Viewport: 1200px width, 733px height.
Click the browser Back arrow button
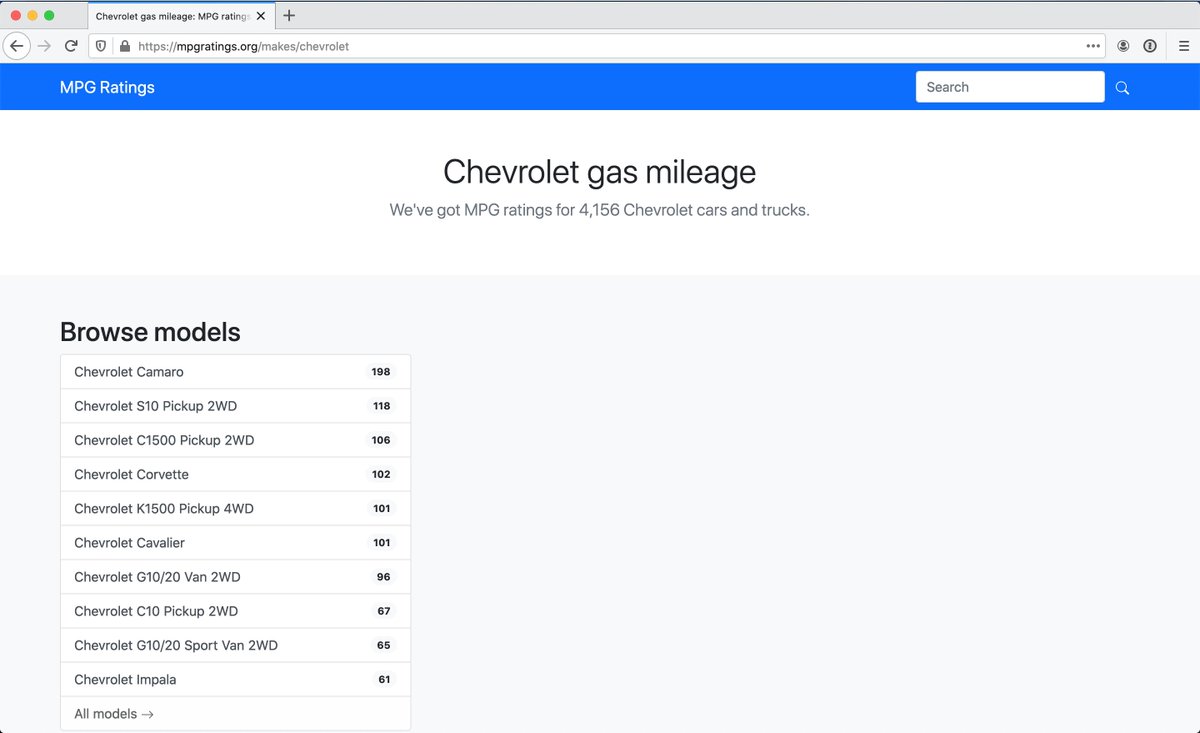coord(17,46)
